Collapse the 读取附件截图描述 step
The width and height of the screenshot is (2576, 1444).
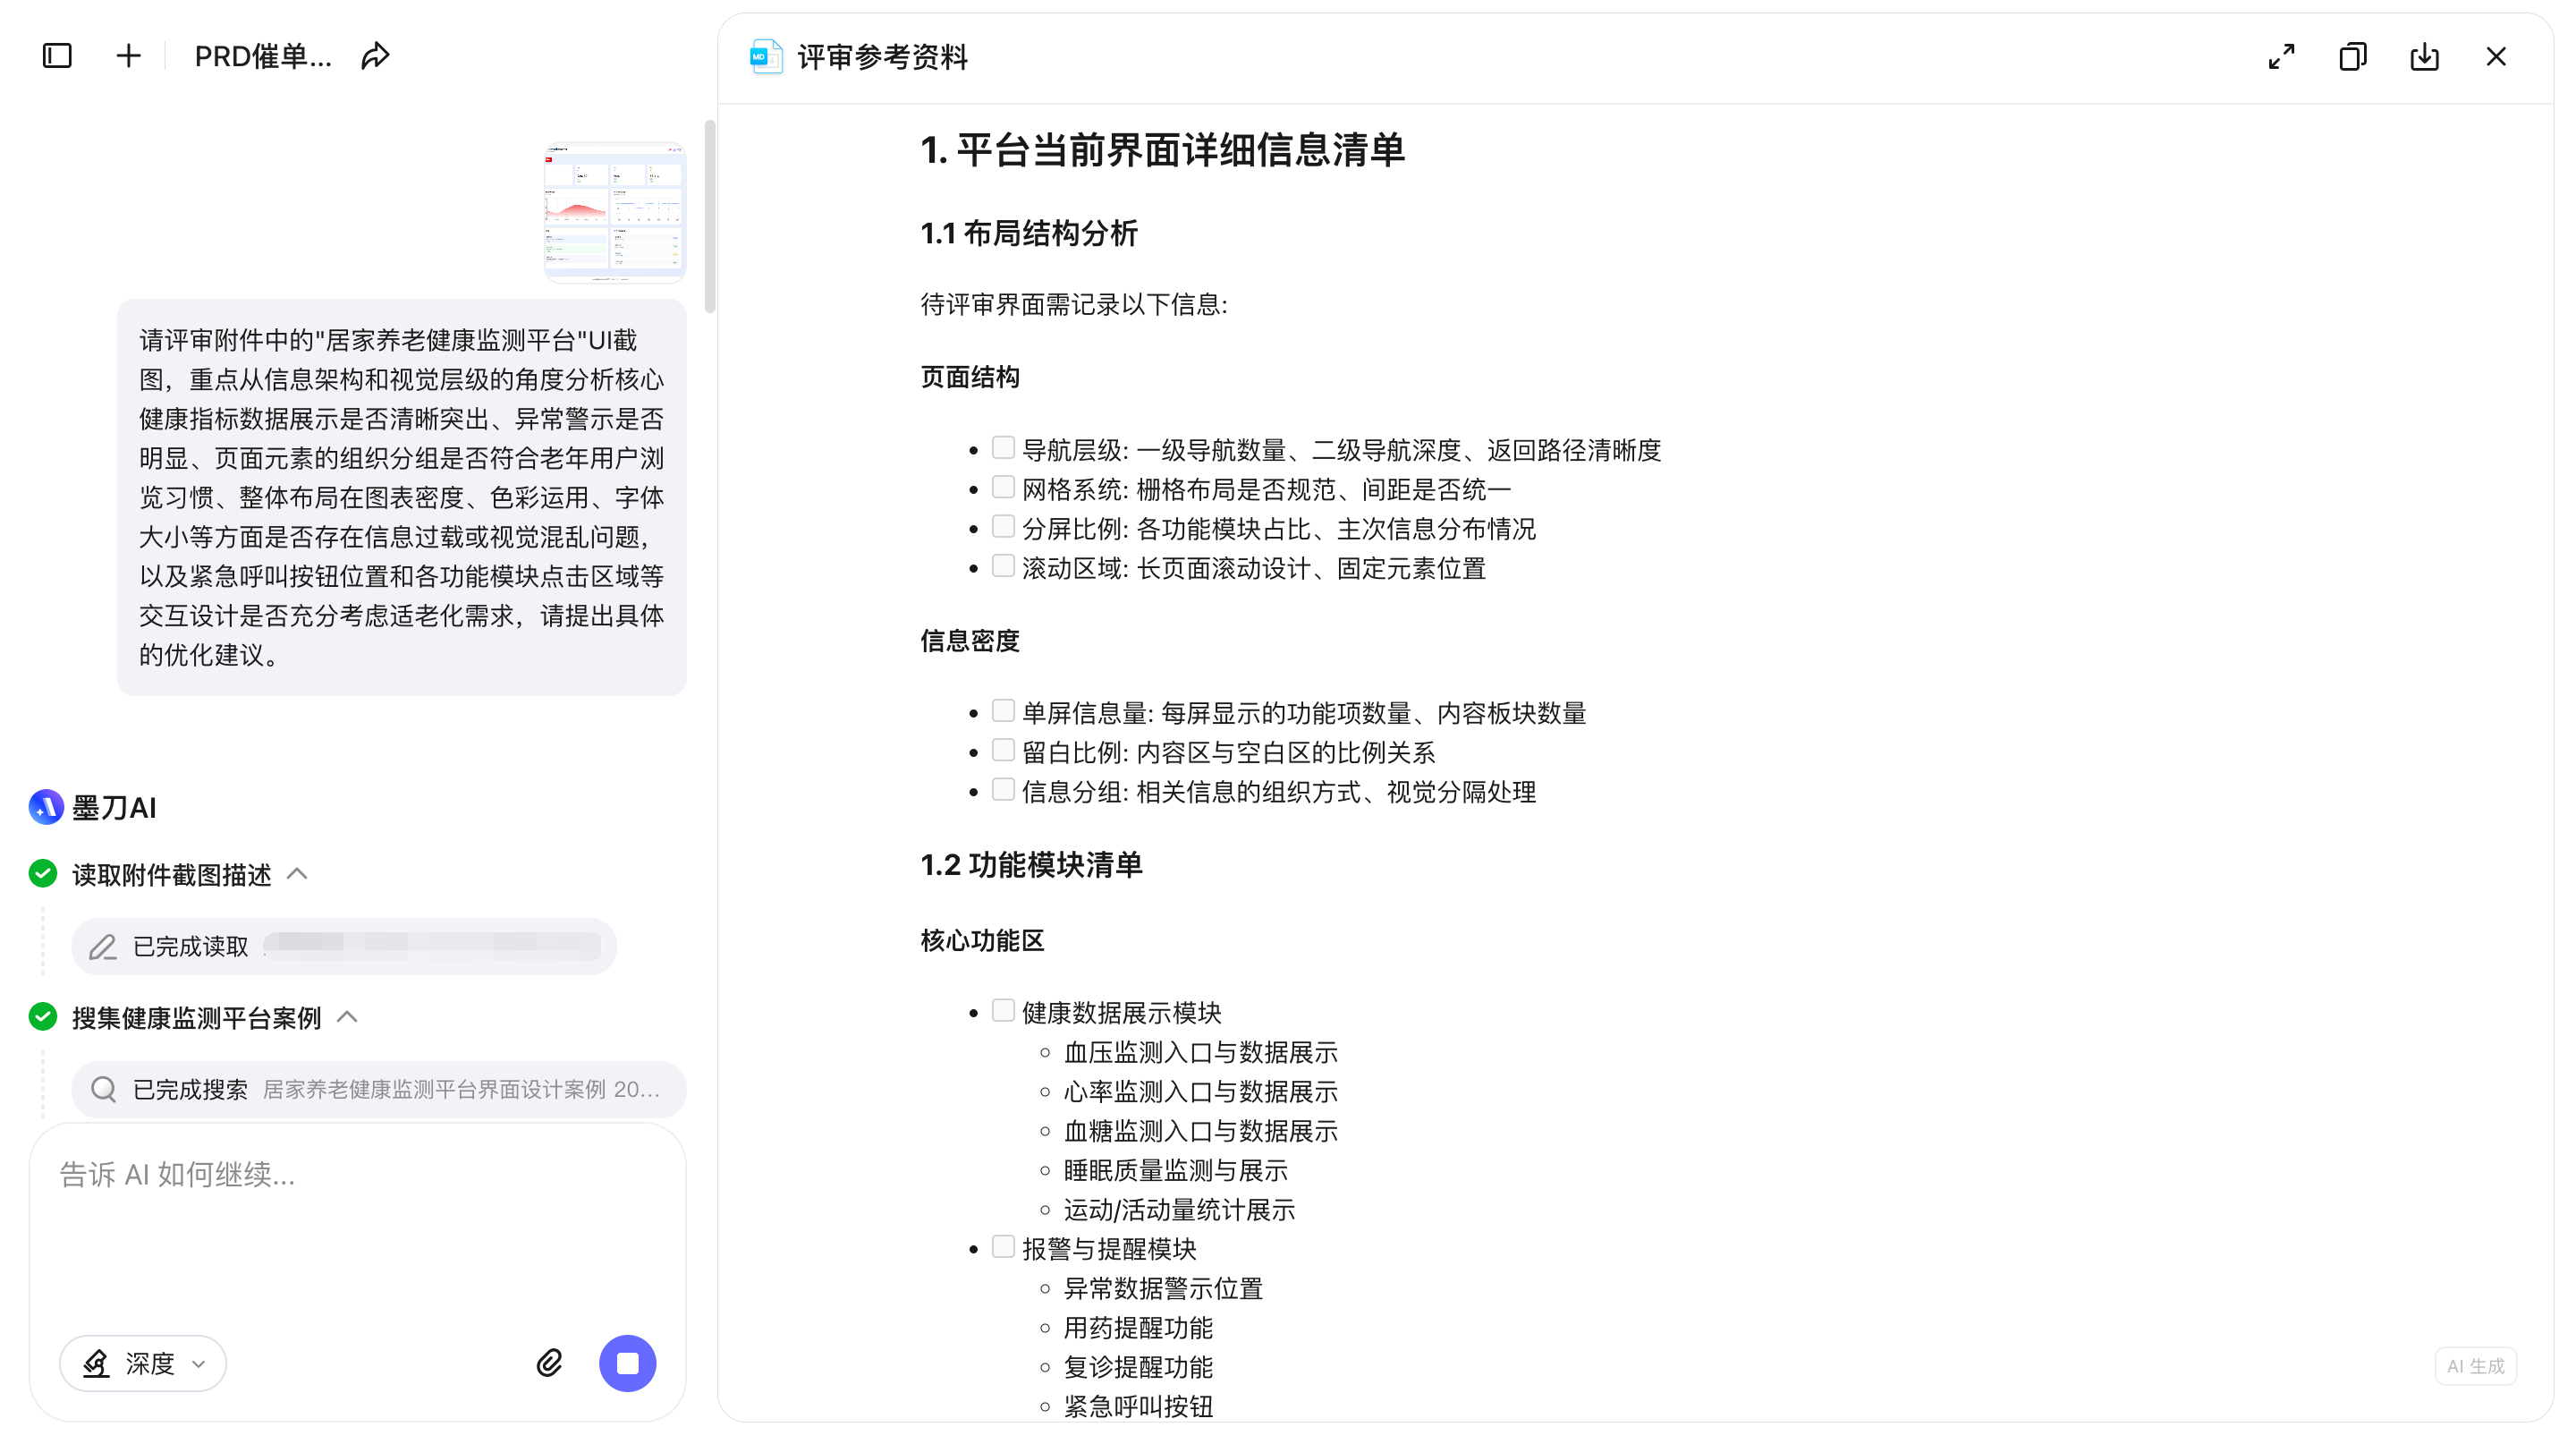coord(297,874)
